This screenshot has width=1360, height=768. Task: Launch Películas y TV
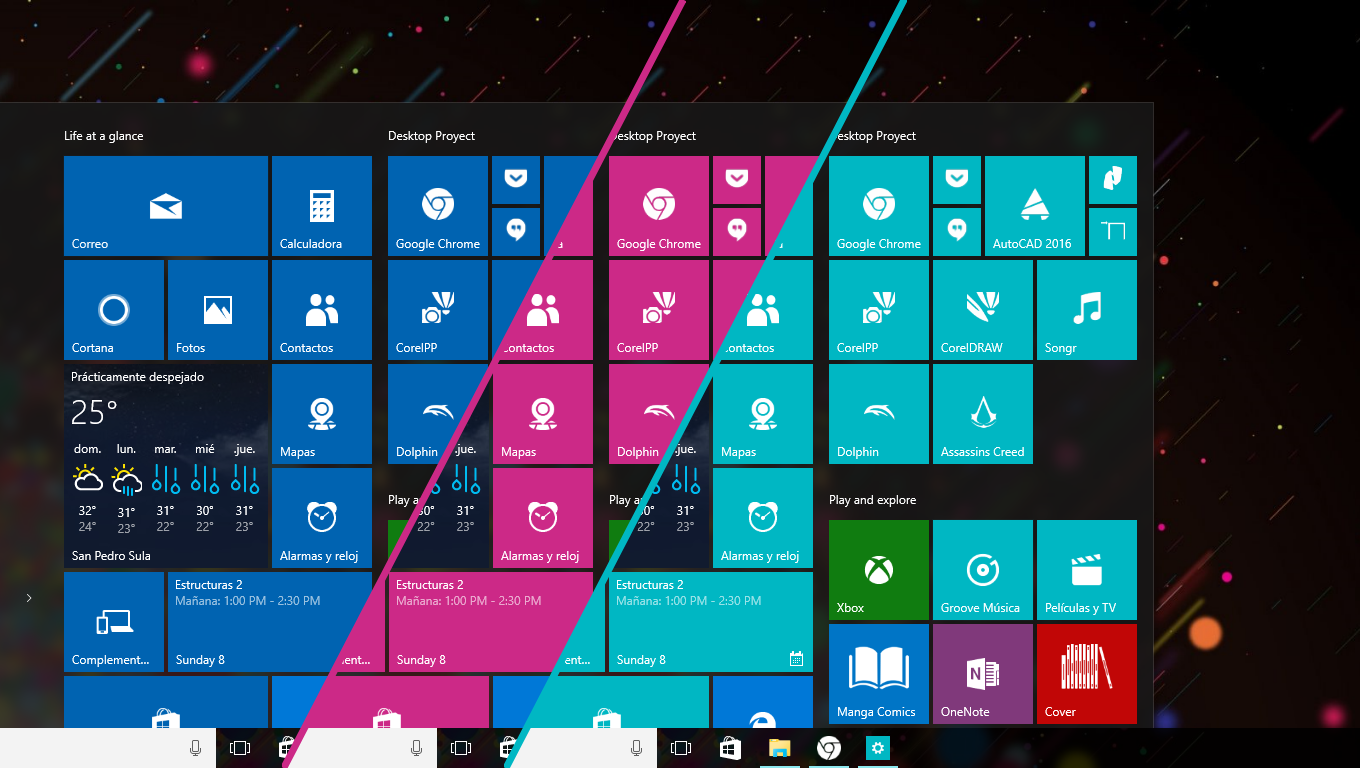[x=1086, y=569]
